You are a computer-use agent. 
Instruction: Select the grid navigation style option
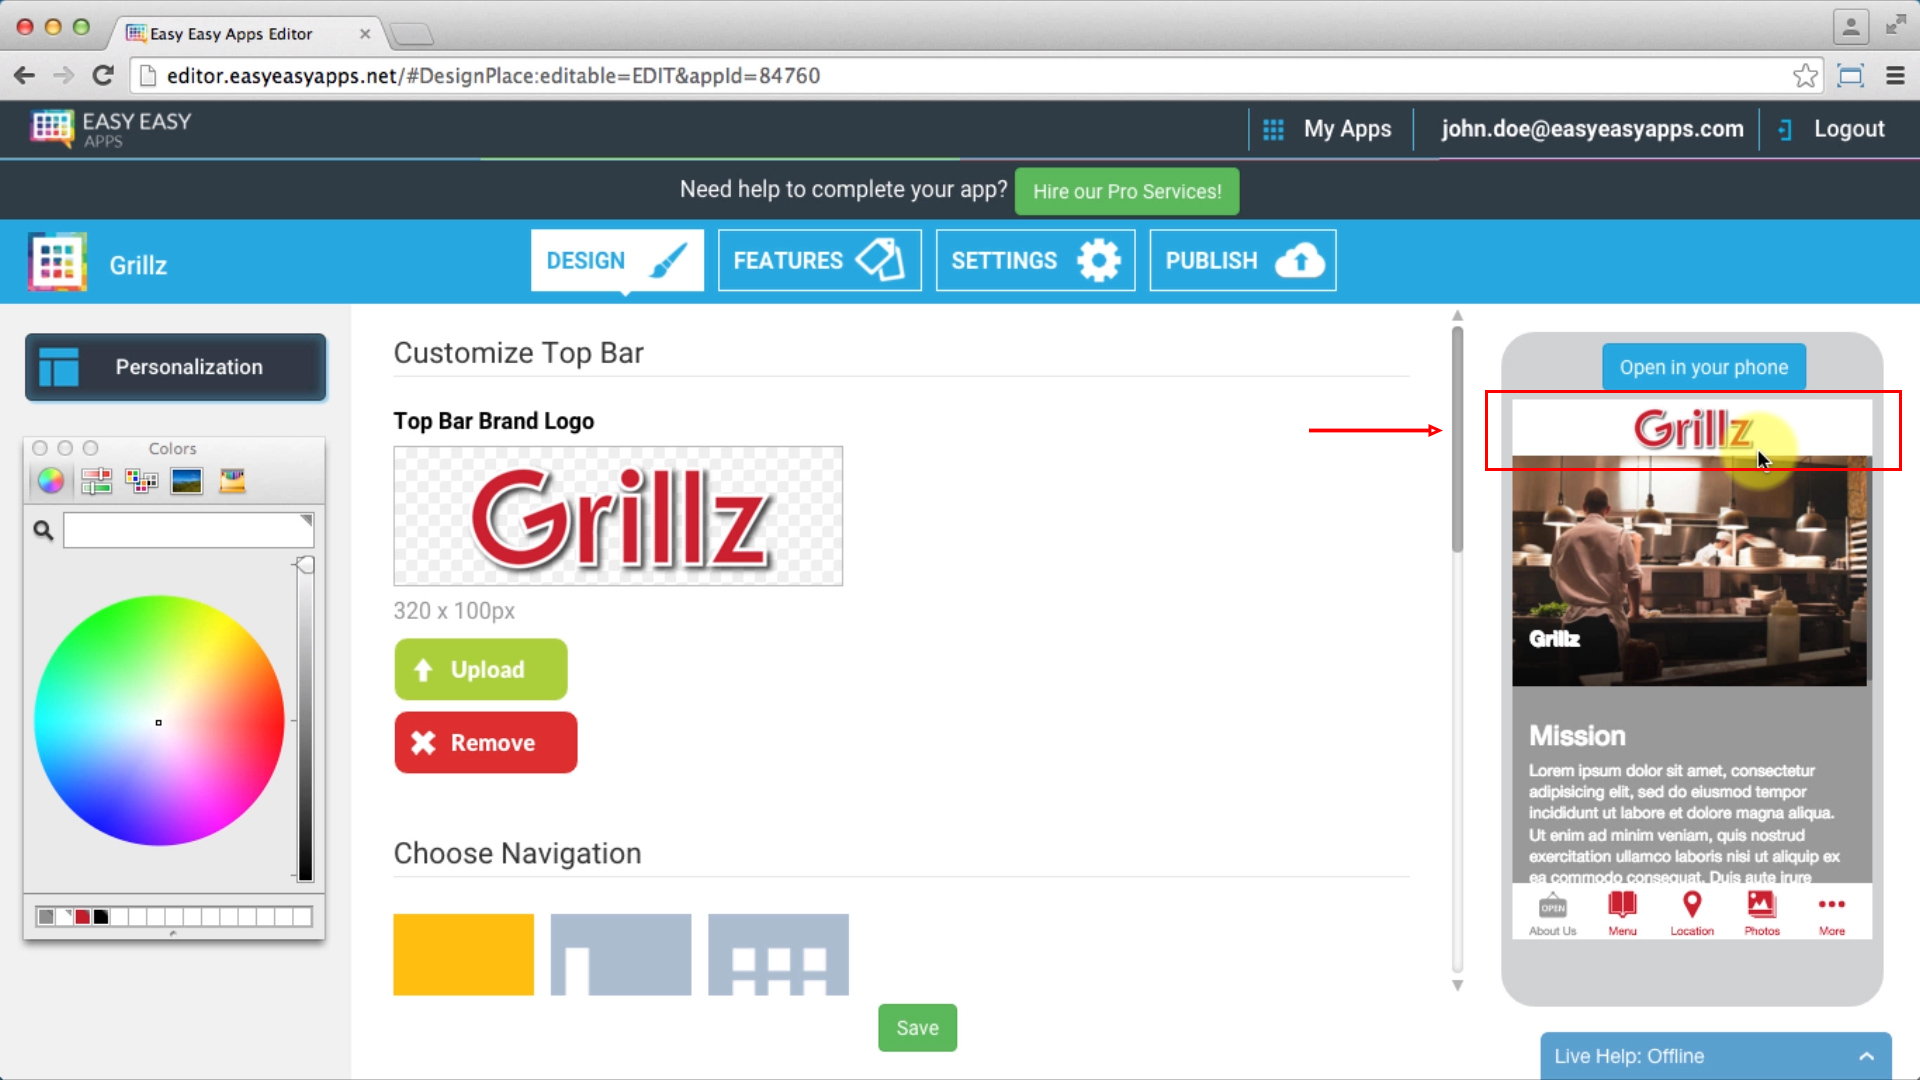point(778,953)
